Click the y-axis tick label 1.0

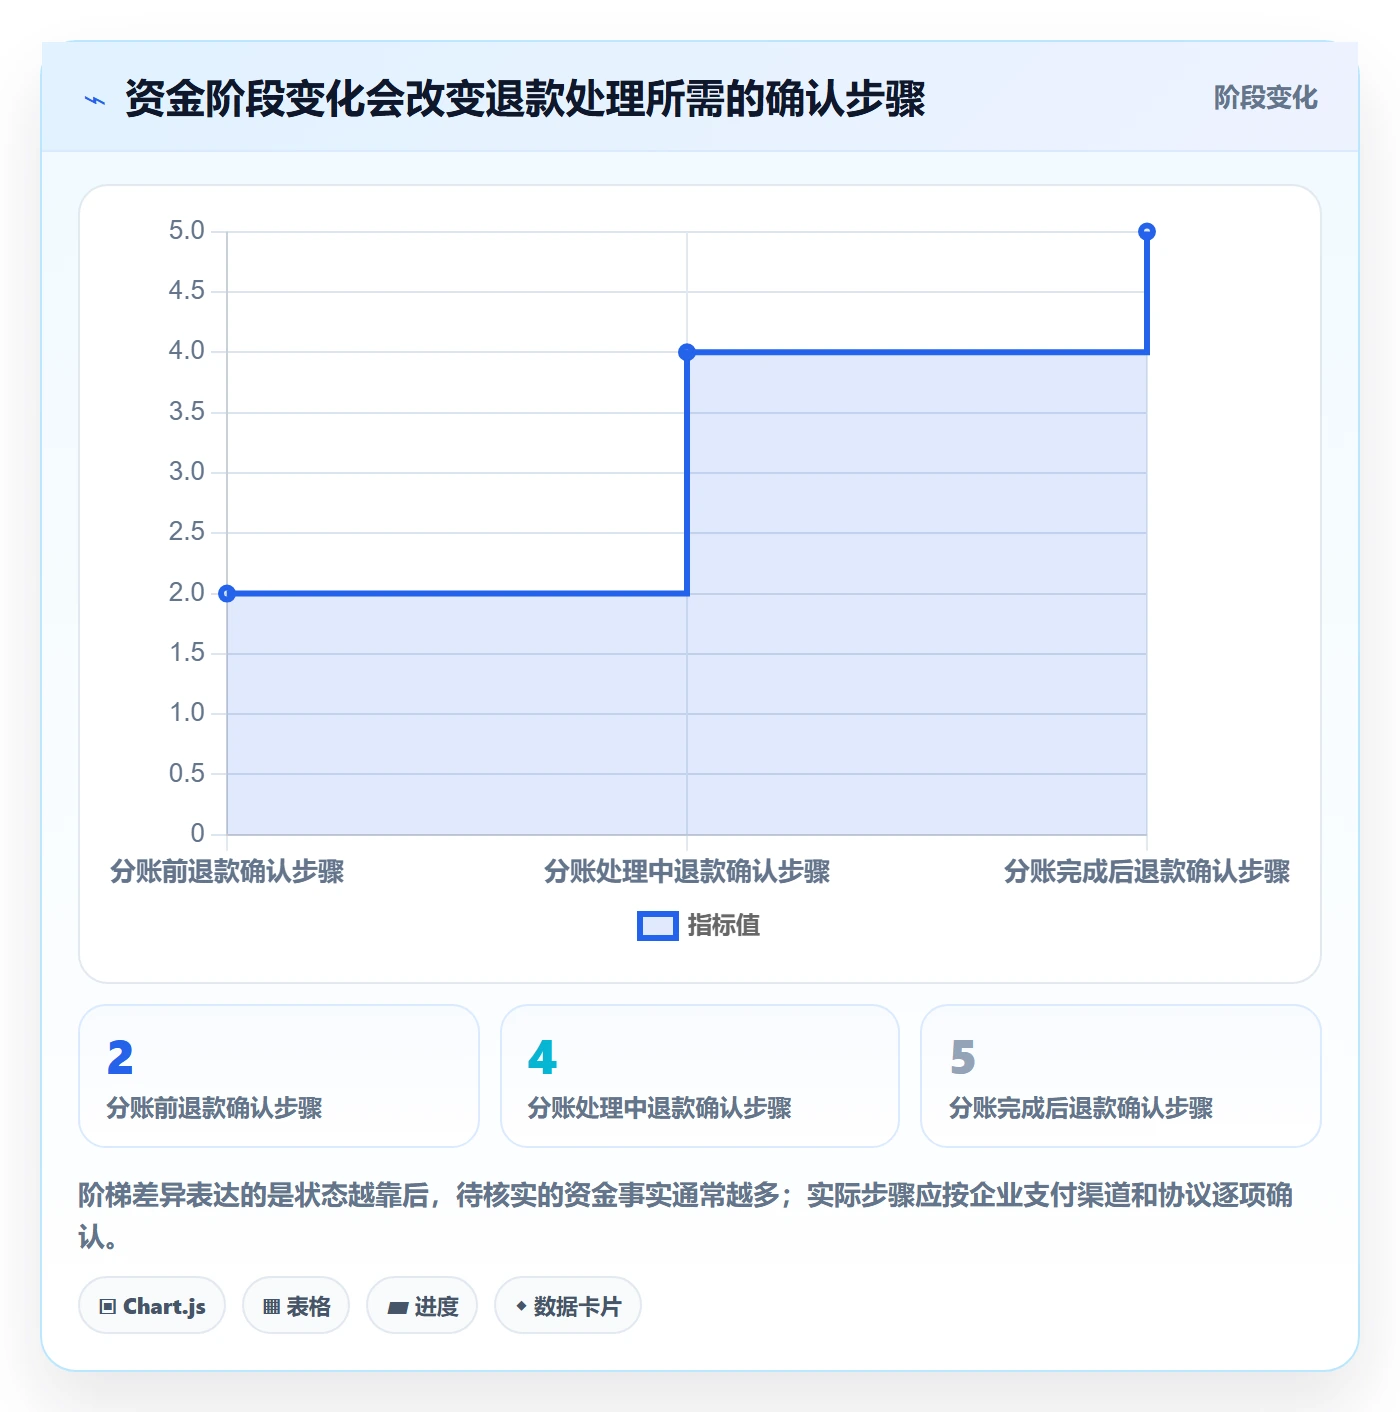[x=186, y=713]
